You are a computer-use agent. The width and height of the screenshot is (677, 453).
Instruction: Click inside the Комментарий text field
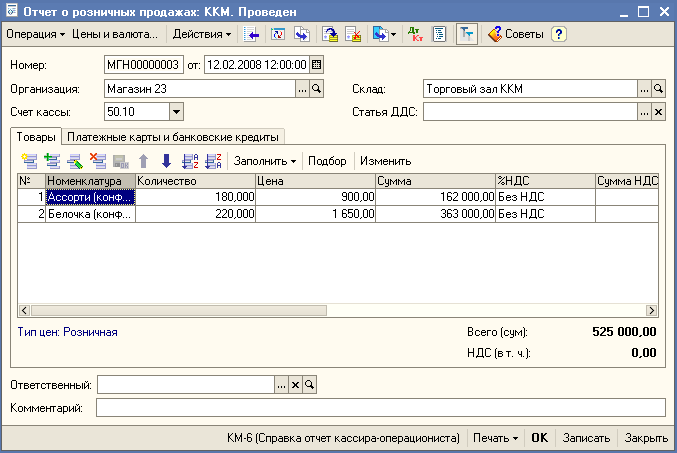click(x=380, y=407)
